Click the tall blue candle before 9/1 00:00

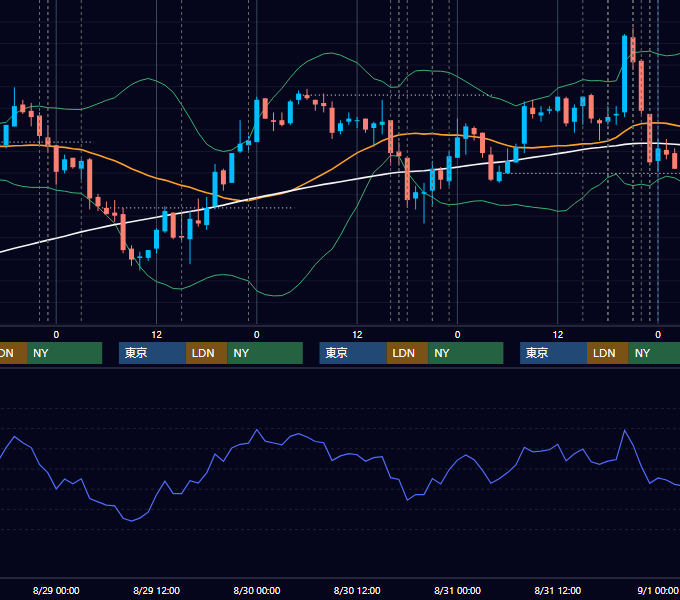pyautogui.click(x=624, y=75)
